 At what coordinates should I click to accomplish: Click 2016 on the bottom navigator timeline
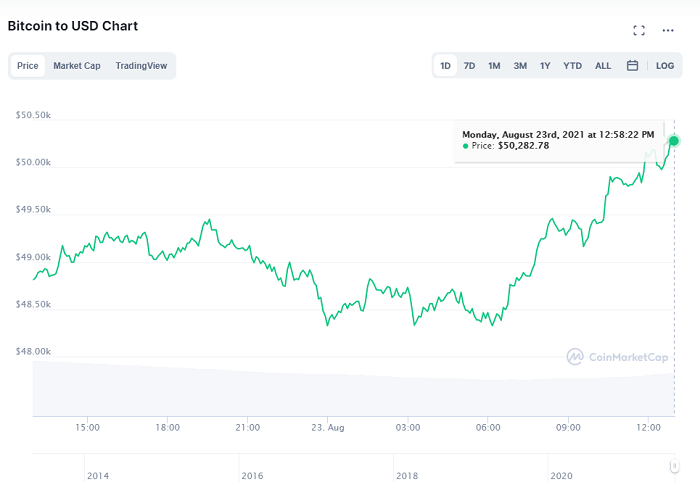(253, 476)
